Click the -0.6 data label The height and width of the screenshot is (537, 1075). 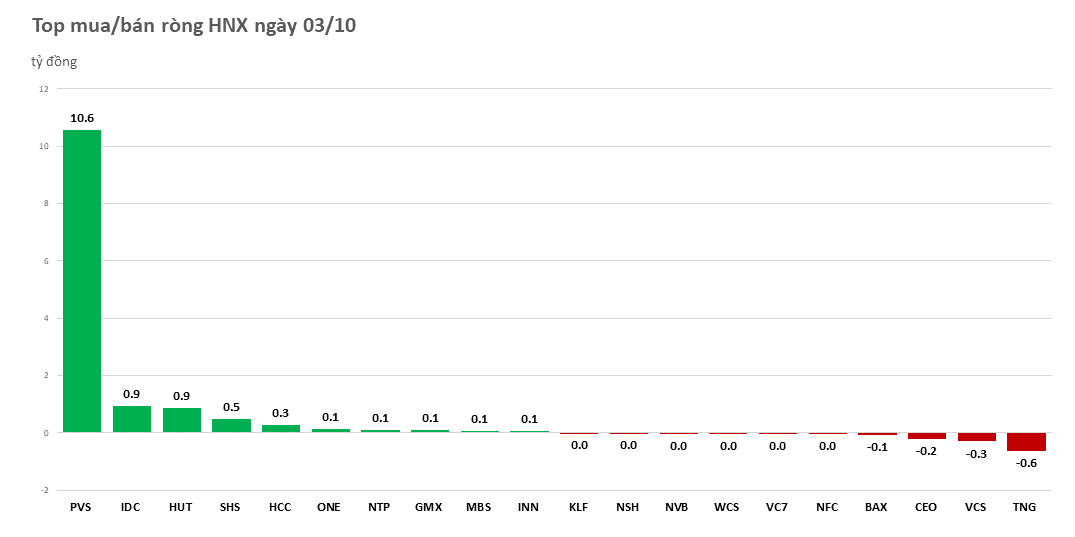(1026, 463)
